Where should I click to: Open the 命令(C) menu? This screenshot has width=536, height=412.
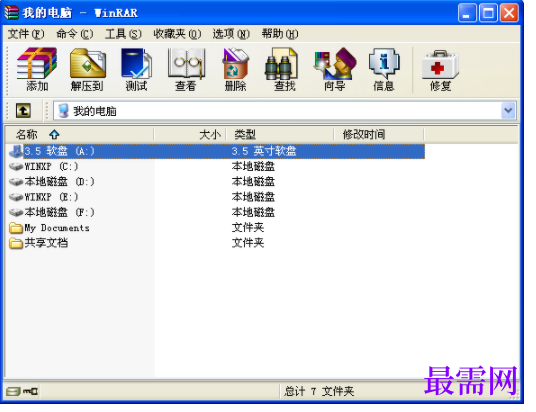[75, 34]
